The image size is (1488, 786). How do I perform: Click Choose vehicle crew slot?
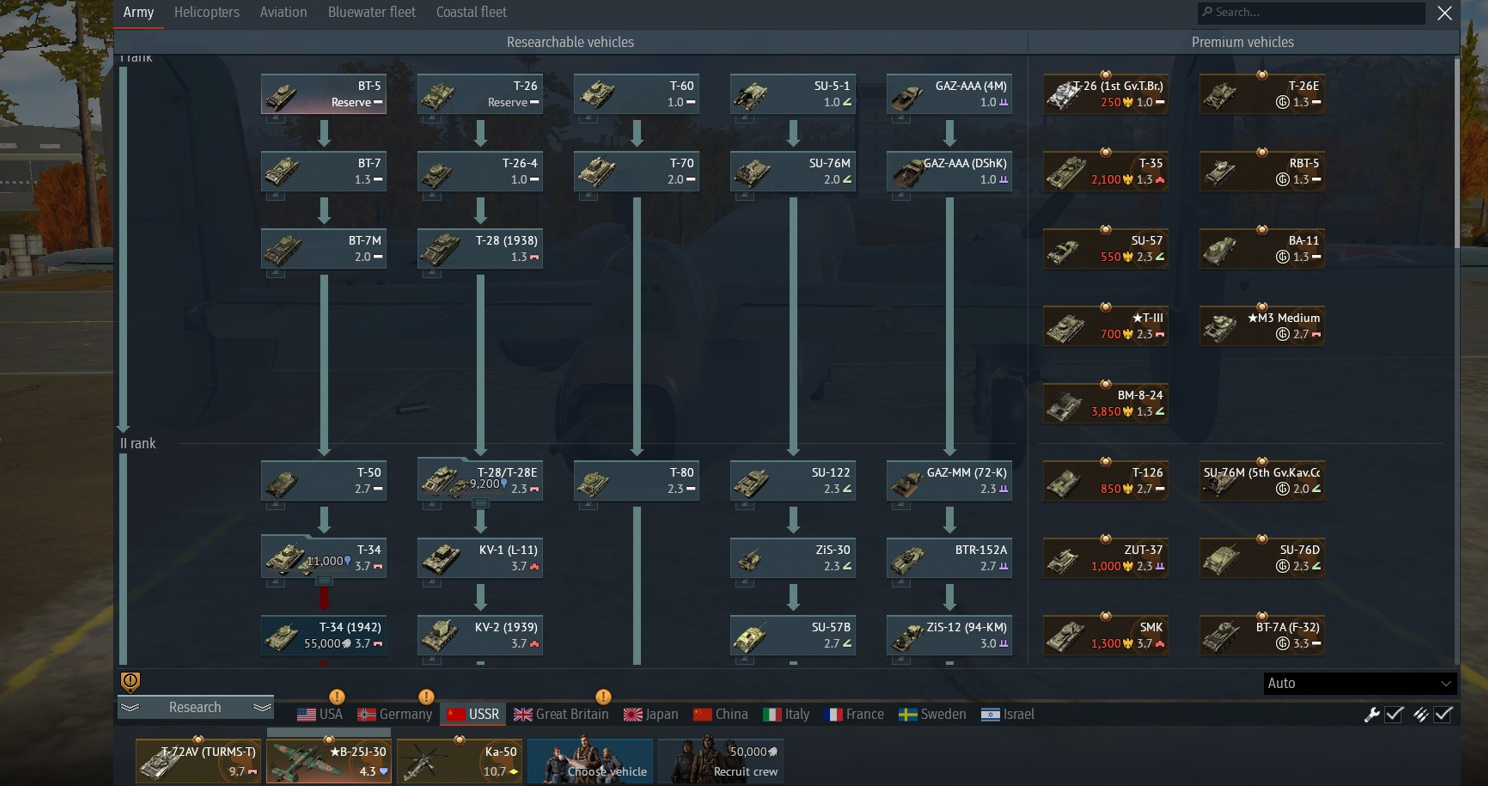point(590,761)
